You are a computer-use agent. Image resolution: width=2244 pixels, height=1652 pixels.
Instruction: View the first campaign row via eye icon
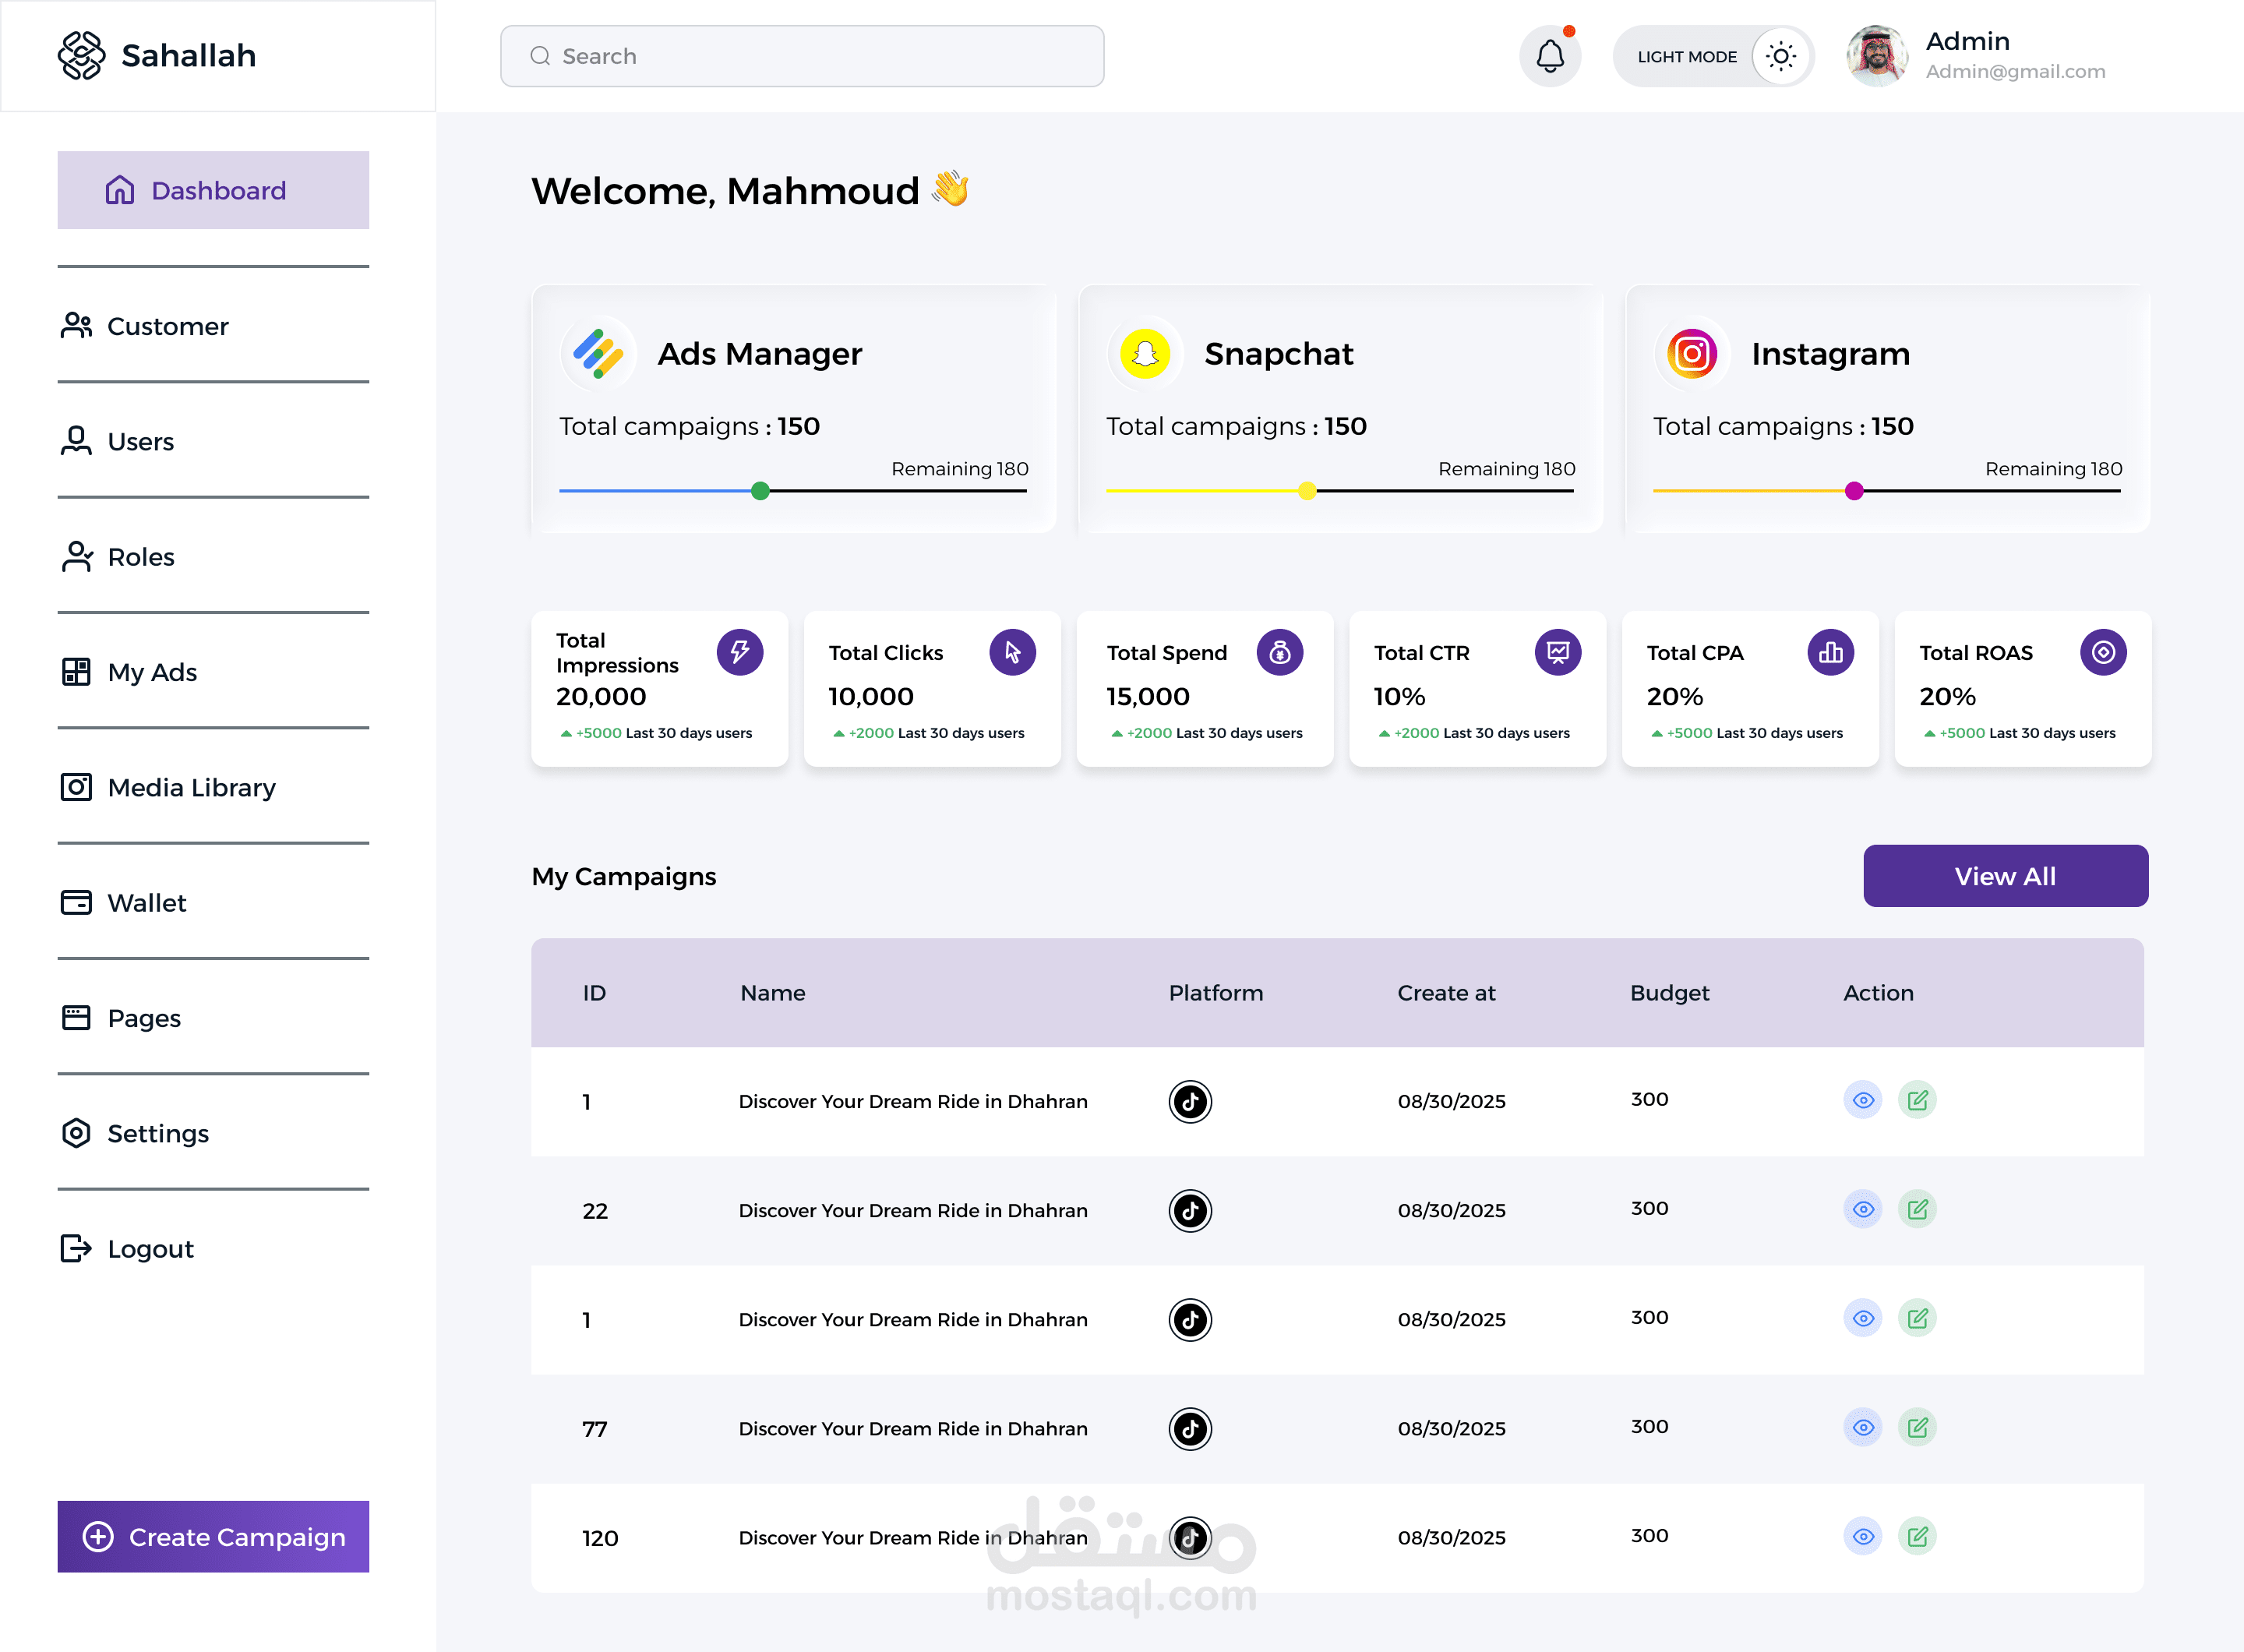tap(1863, 1100)
